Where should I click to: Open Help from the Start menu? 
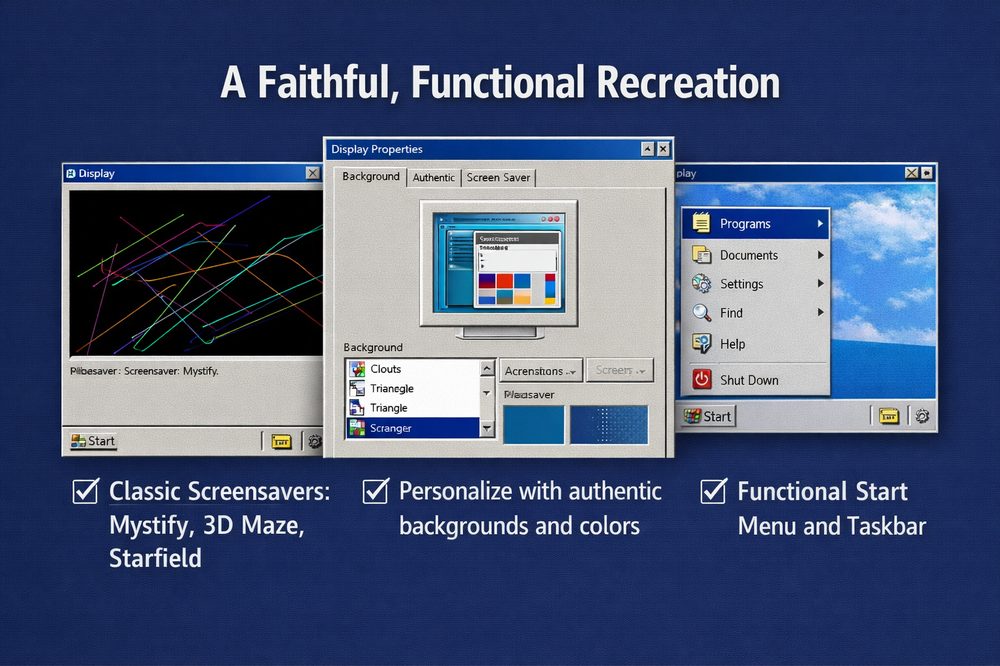point(756,344)
